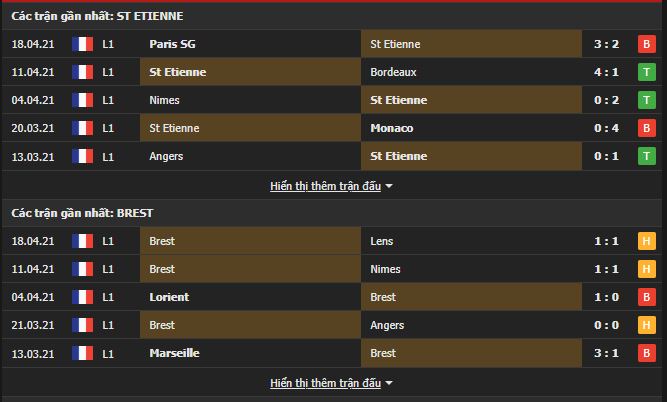The height and width of the screenshot is (402, 667).
Task: Click the 4 : 1 score for St Etienne vs Bordeaux
Action: [607, 72]
